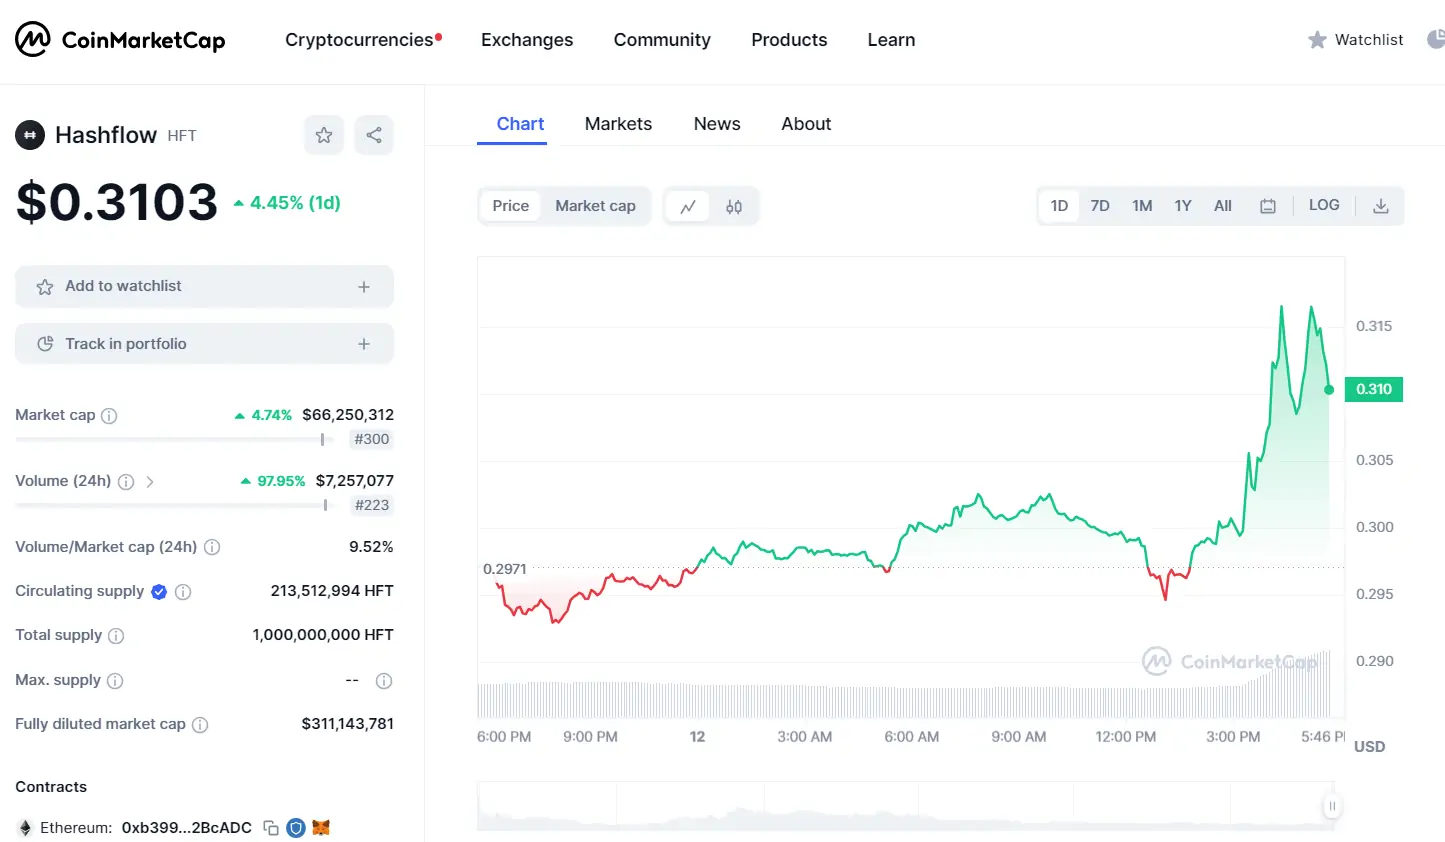Image resolution: width=1445 pixels, height=842 pixels.
Task: Open the Products menu
Action: [789, 40]
